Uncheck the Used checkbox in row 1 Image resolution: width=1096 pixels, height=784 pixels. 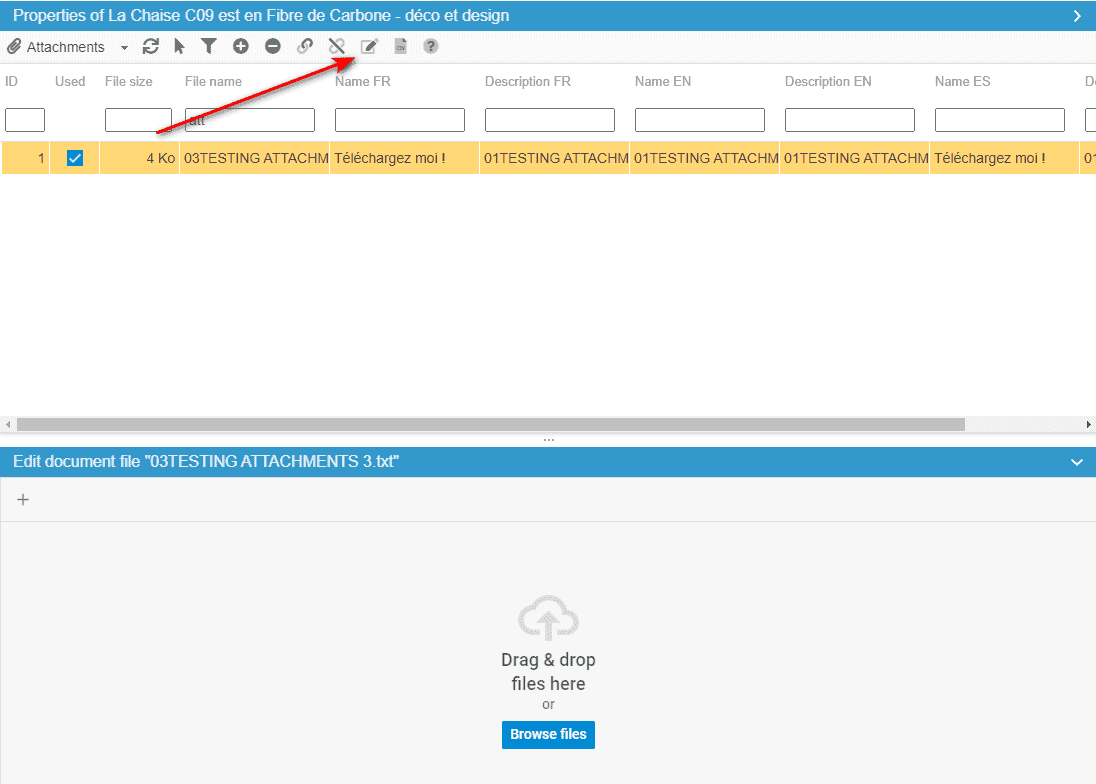tap(75, 158)
